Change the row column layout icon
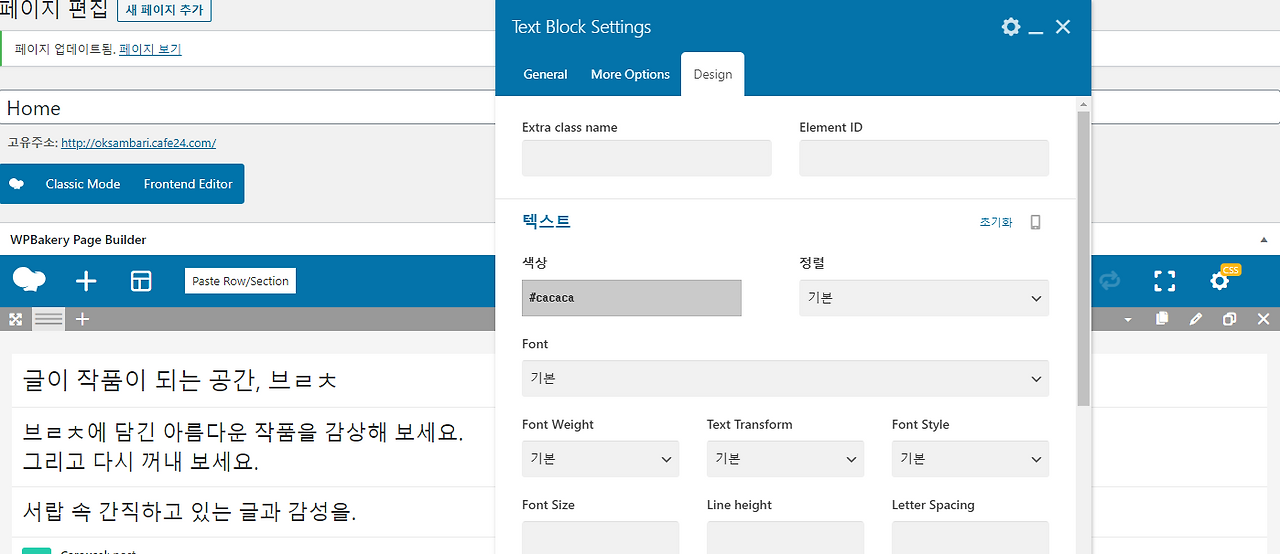The height and width of the screenshot is (554, 1280). pyautogui.click(x=48, y=319)
